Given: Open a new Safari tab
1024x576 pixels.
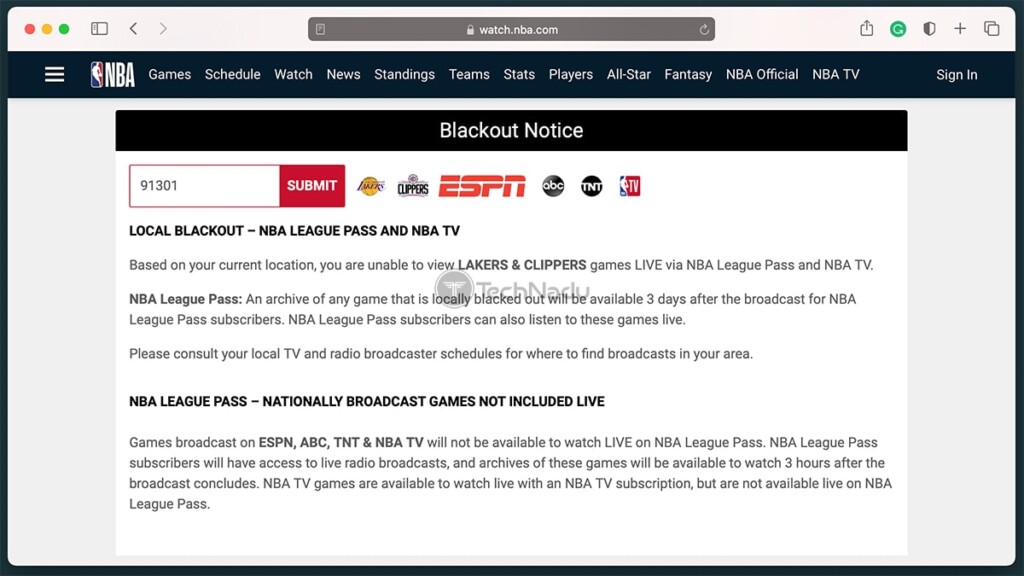Looking at the screenshot, I should coord(960,29).
